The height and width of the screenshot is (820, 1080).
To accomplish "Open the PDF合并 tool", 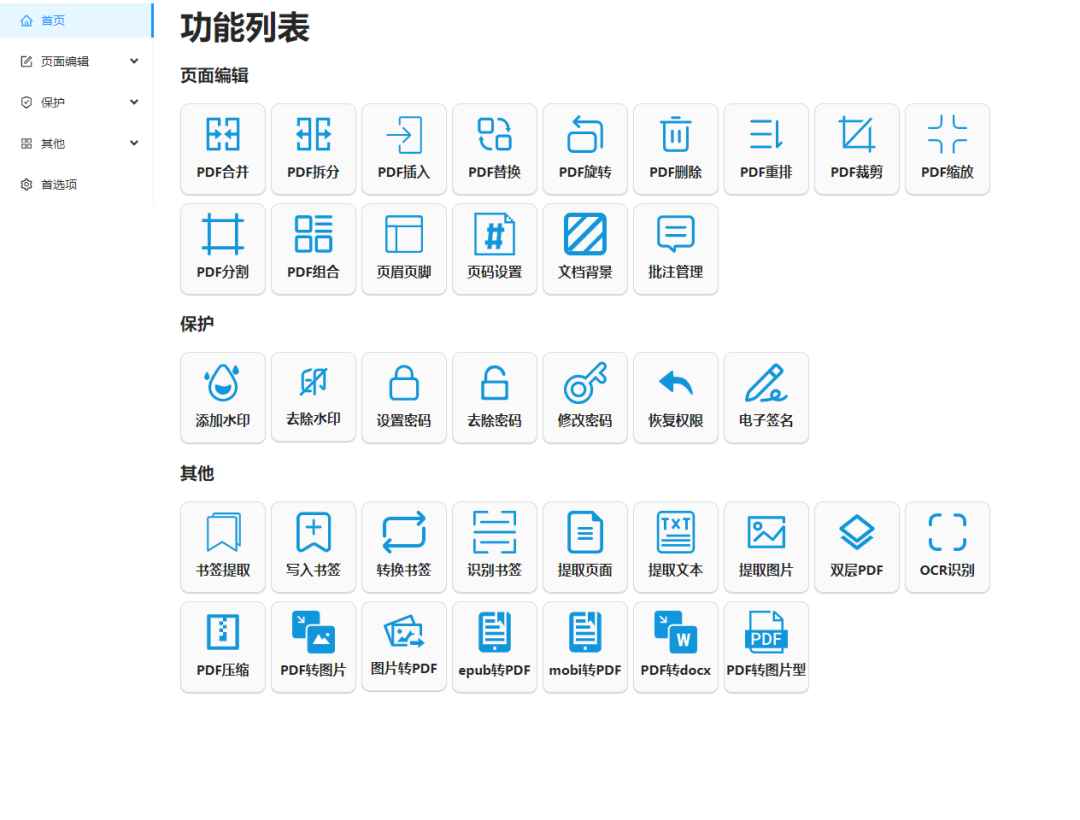I will click(222, 149).
